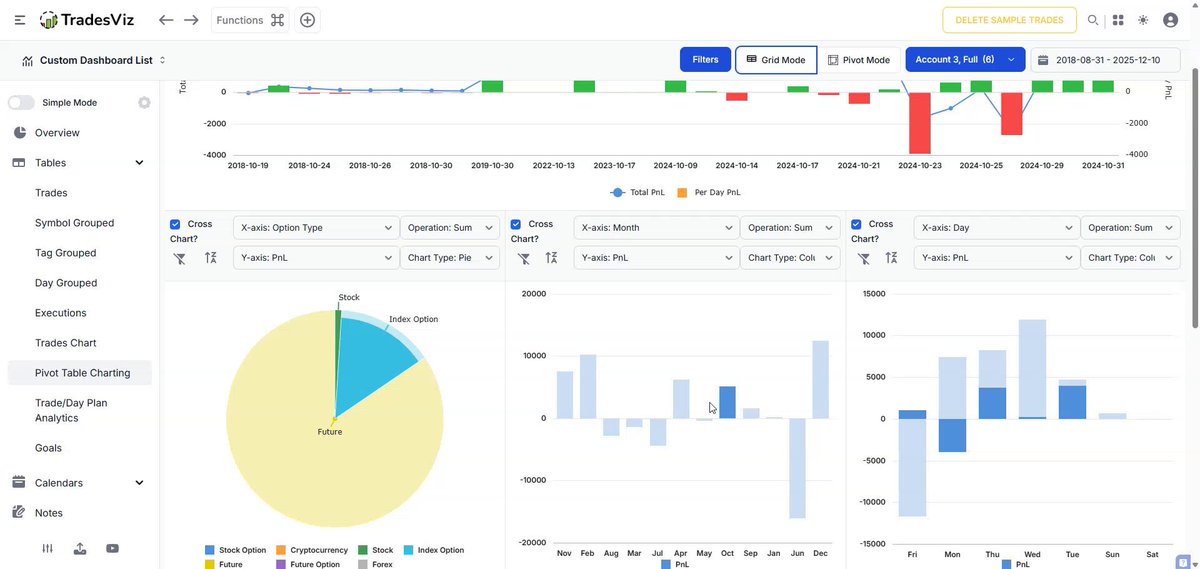The height and width of the screenshot is (569, 1200).
Task: Click the Delete Sample Trades button
Action: [x=1009, y=20]
